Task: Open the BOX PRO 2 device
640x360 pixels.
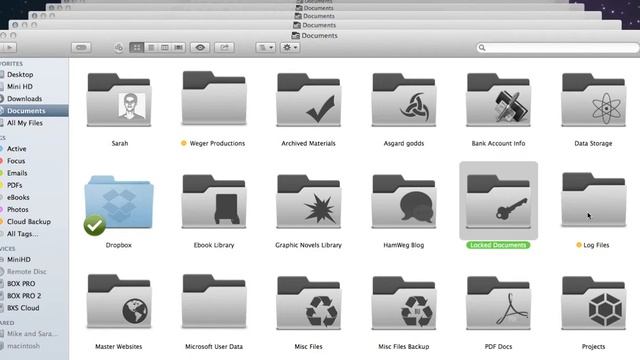Action: pyautogui.click(x=24, y=296)
